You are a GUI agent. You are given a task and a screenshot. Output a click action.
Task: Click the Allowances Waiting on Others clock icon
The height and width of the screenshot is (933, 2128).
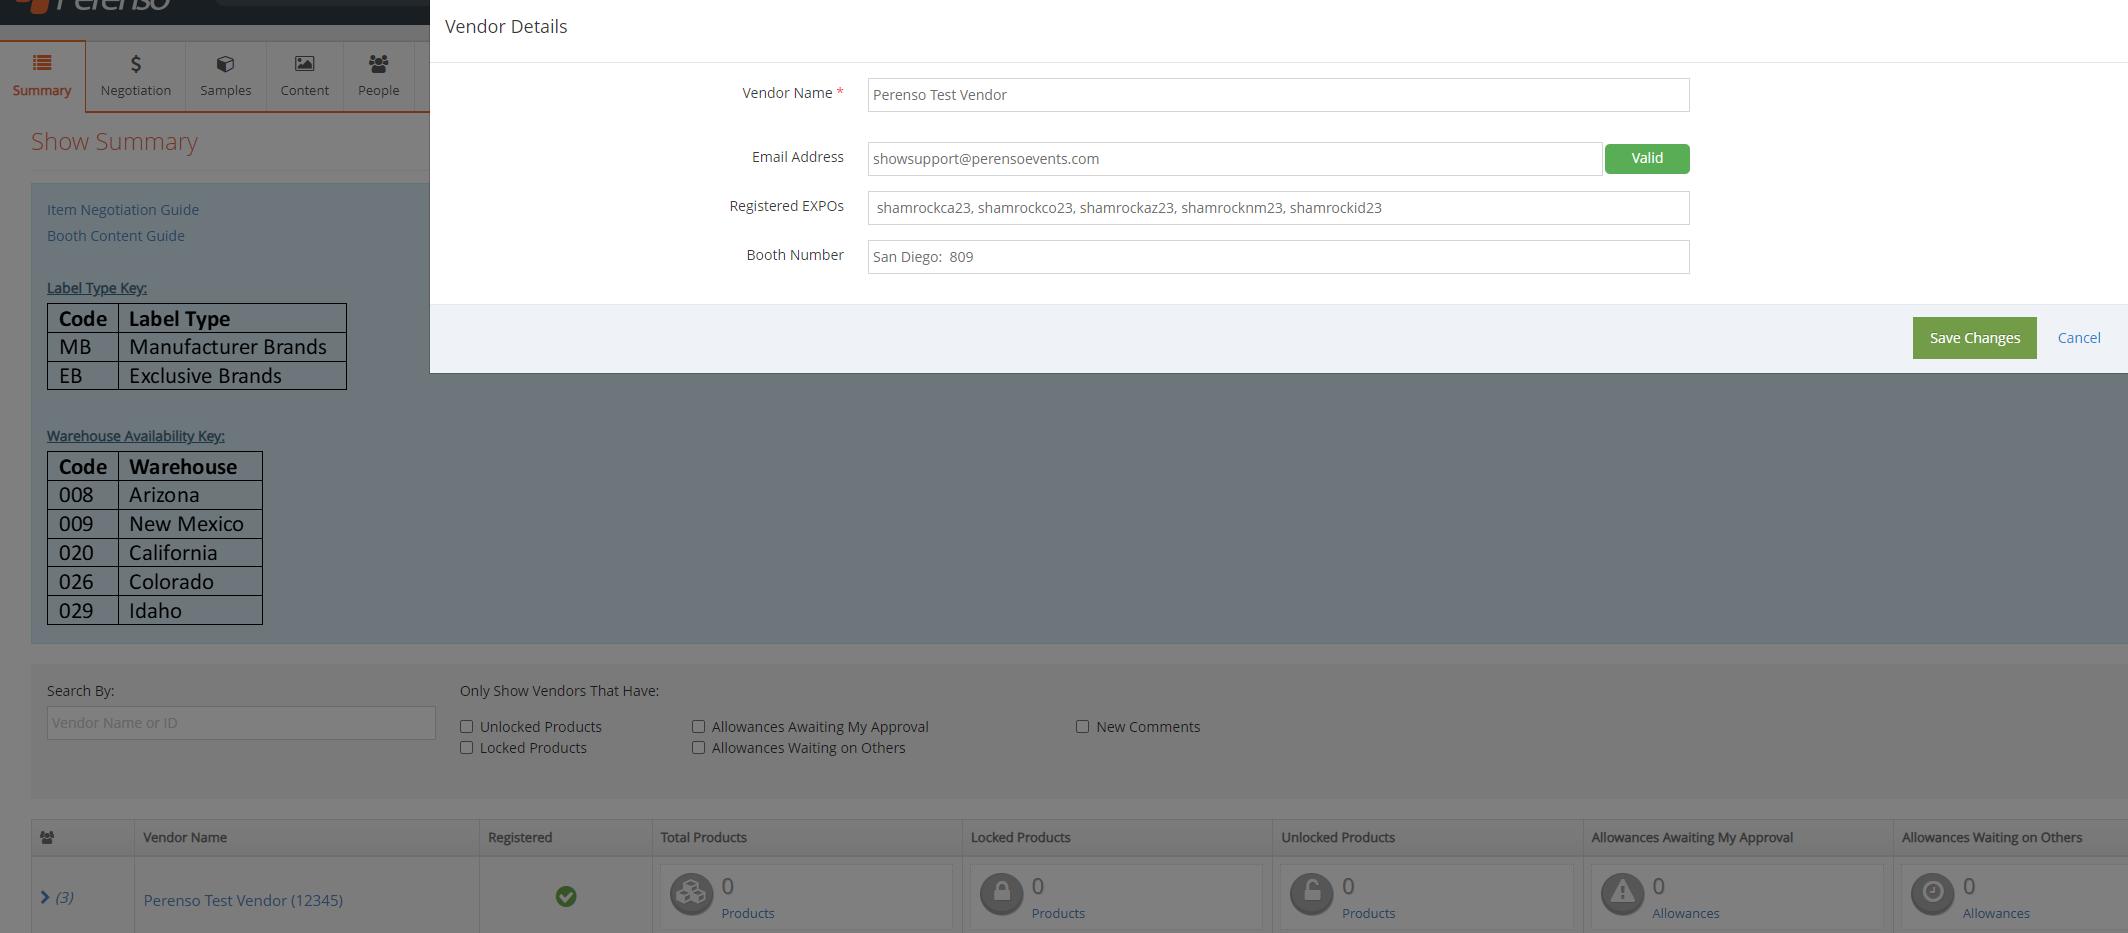(1932, 894)
